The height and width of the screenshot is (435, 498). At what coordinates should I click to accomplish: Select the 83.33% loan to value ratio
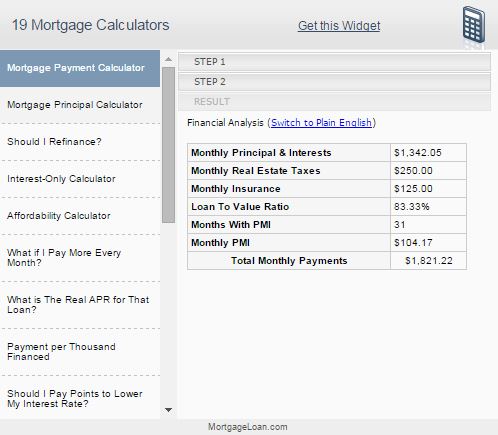(412, 207)
